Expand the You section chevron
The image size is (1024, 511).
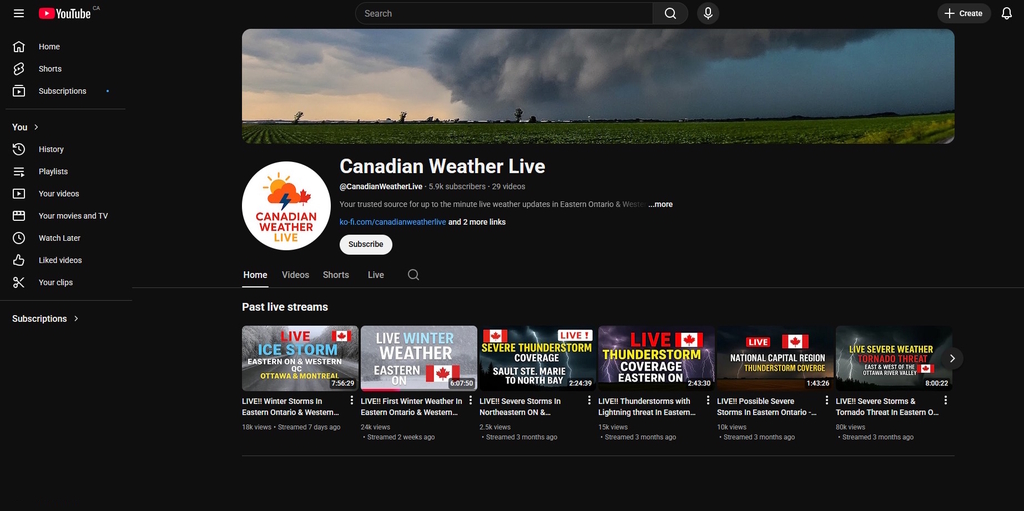click(x=36, y=127)
